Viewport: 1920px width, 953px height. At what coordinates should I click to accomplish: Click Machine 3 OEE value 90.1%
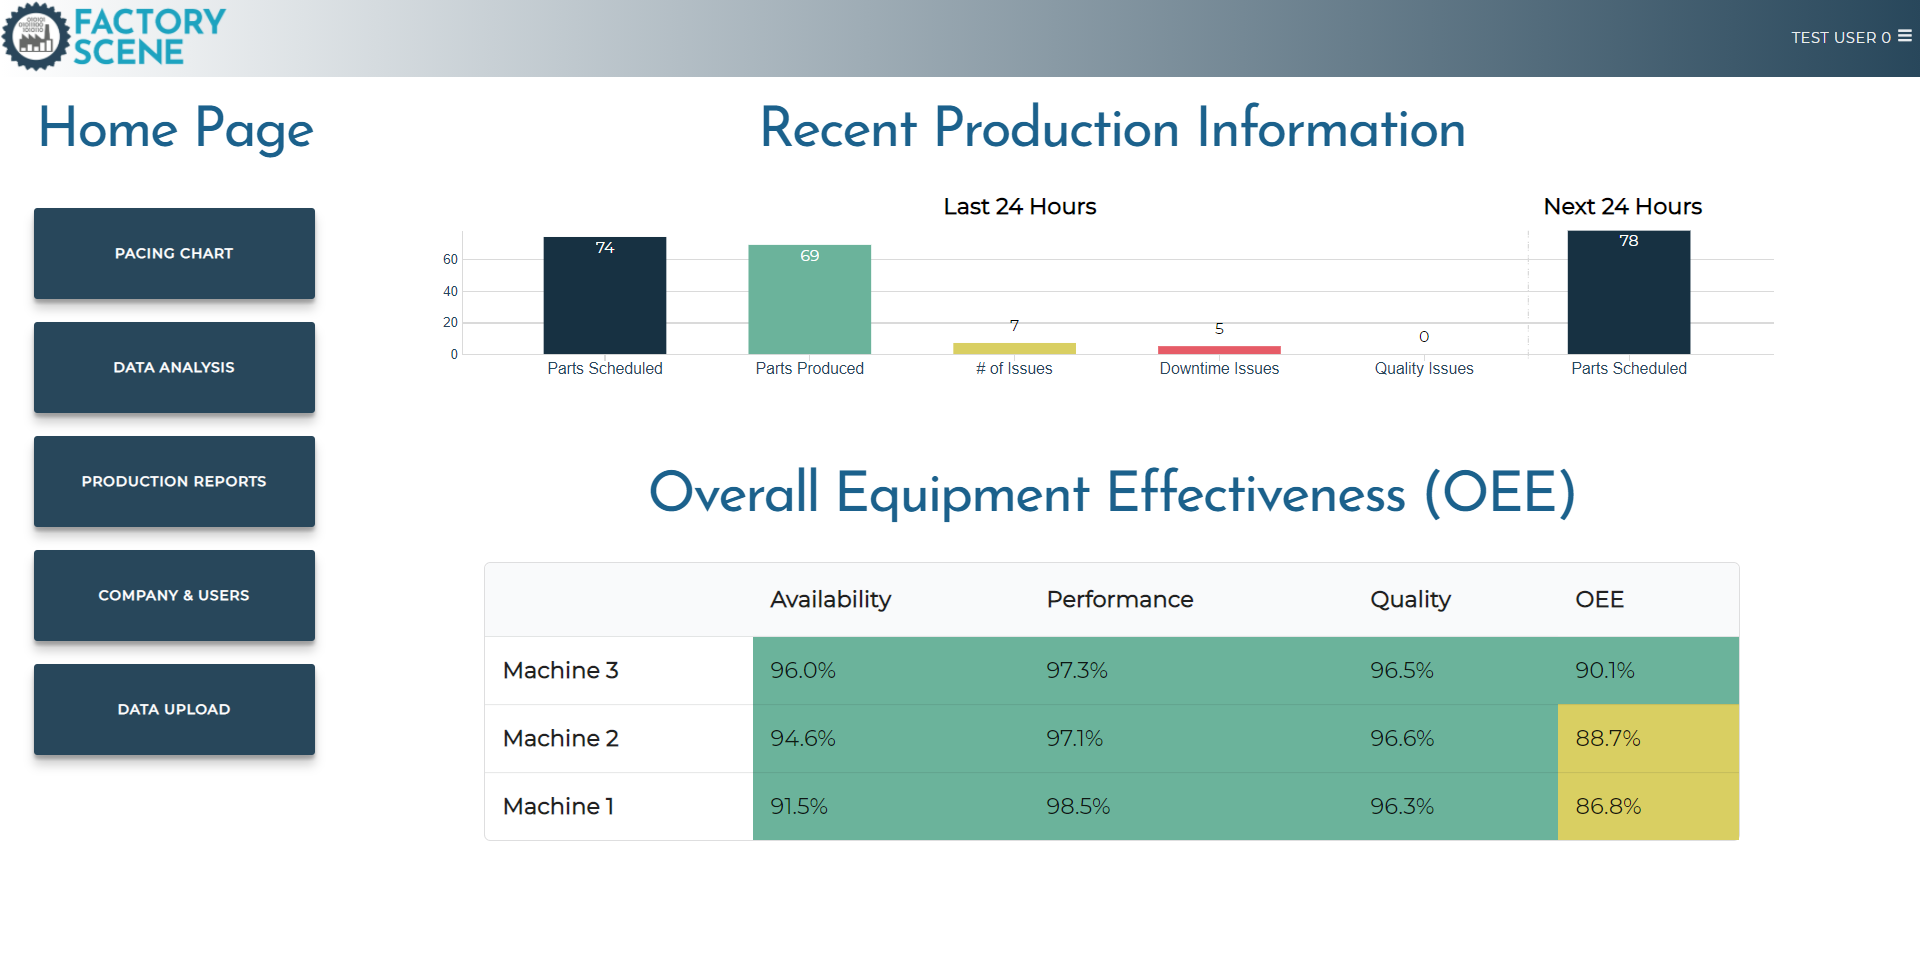pos(1605,670)
